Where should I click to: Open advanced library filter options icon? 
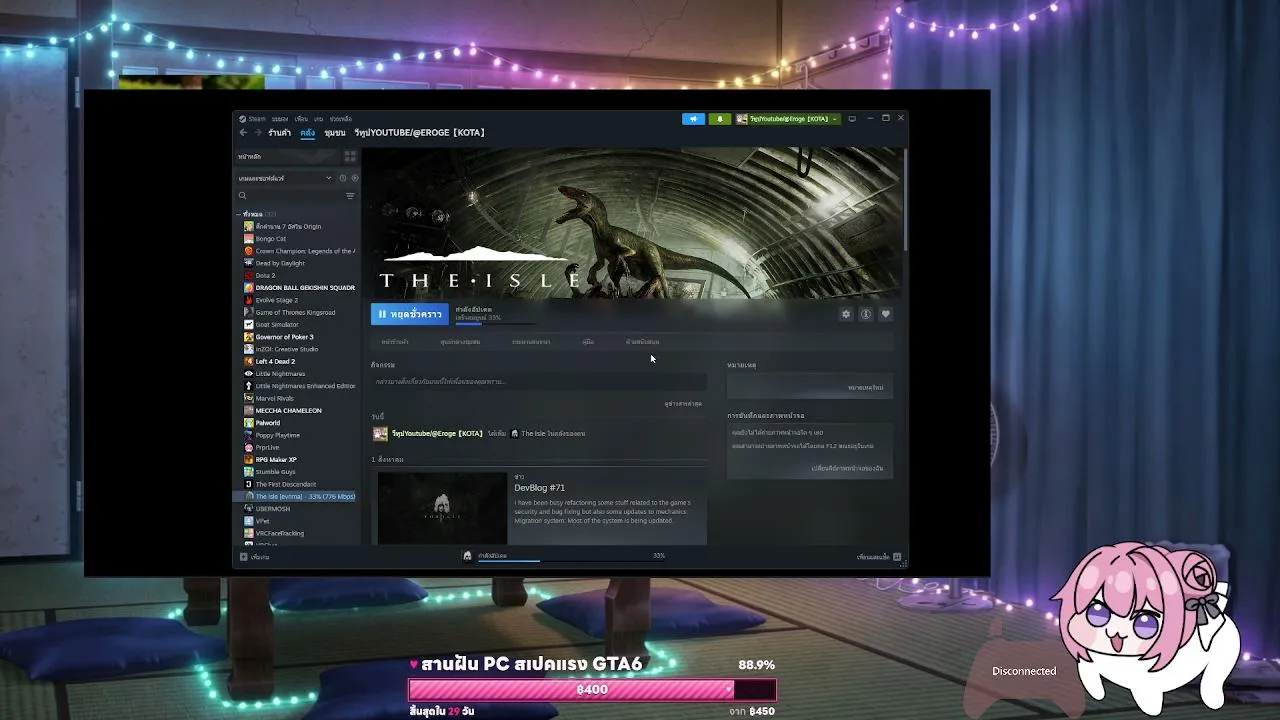coord(350,196)
